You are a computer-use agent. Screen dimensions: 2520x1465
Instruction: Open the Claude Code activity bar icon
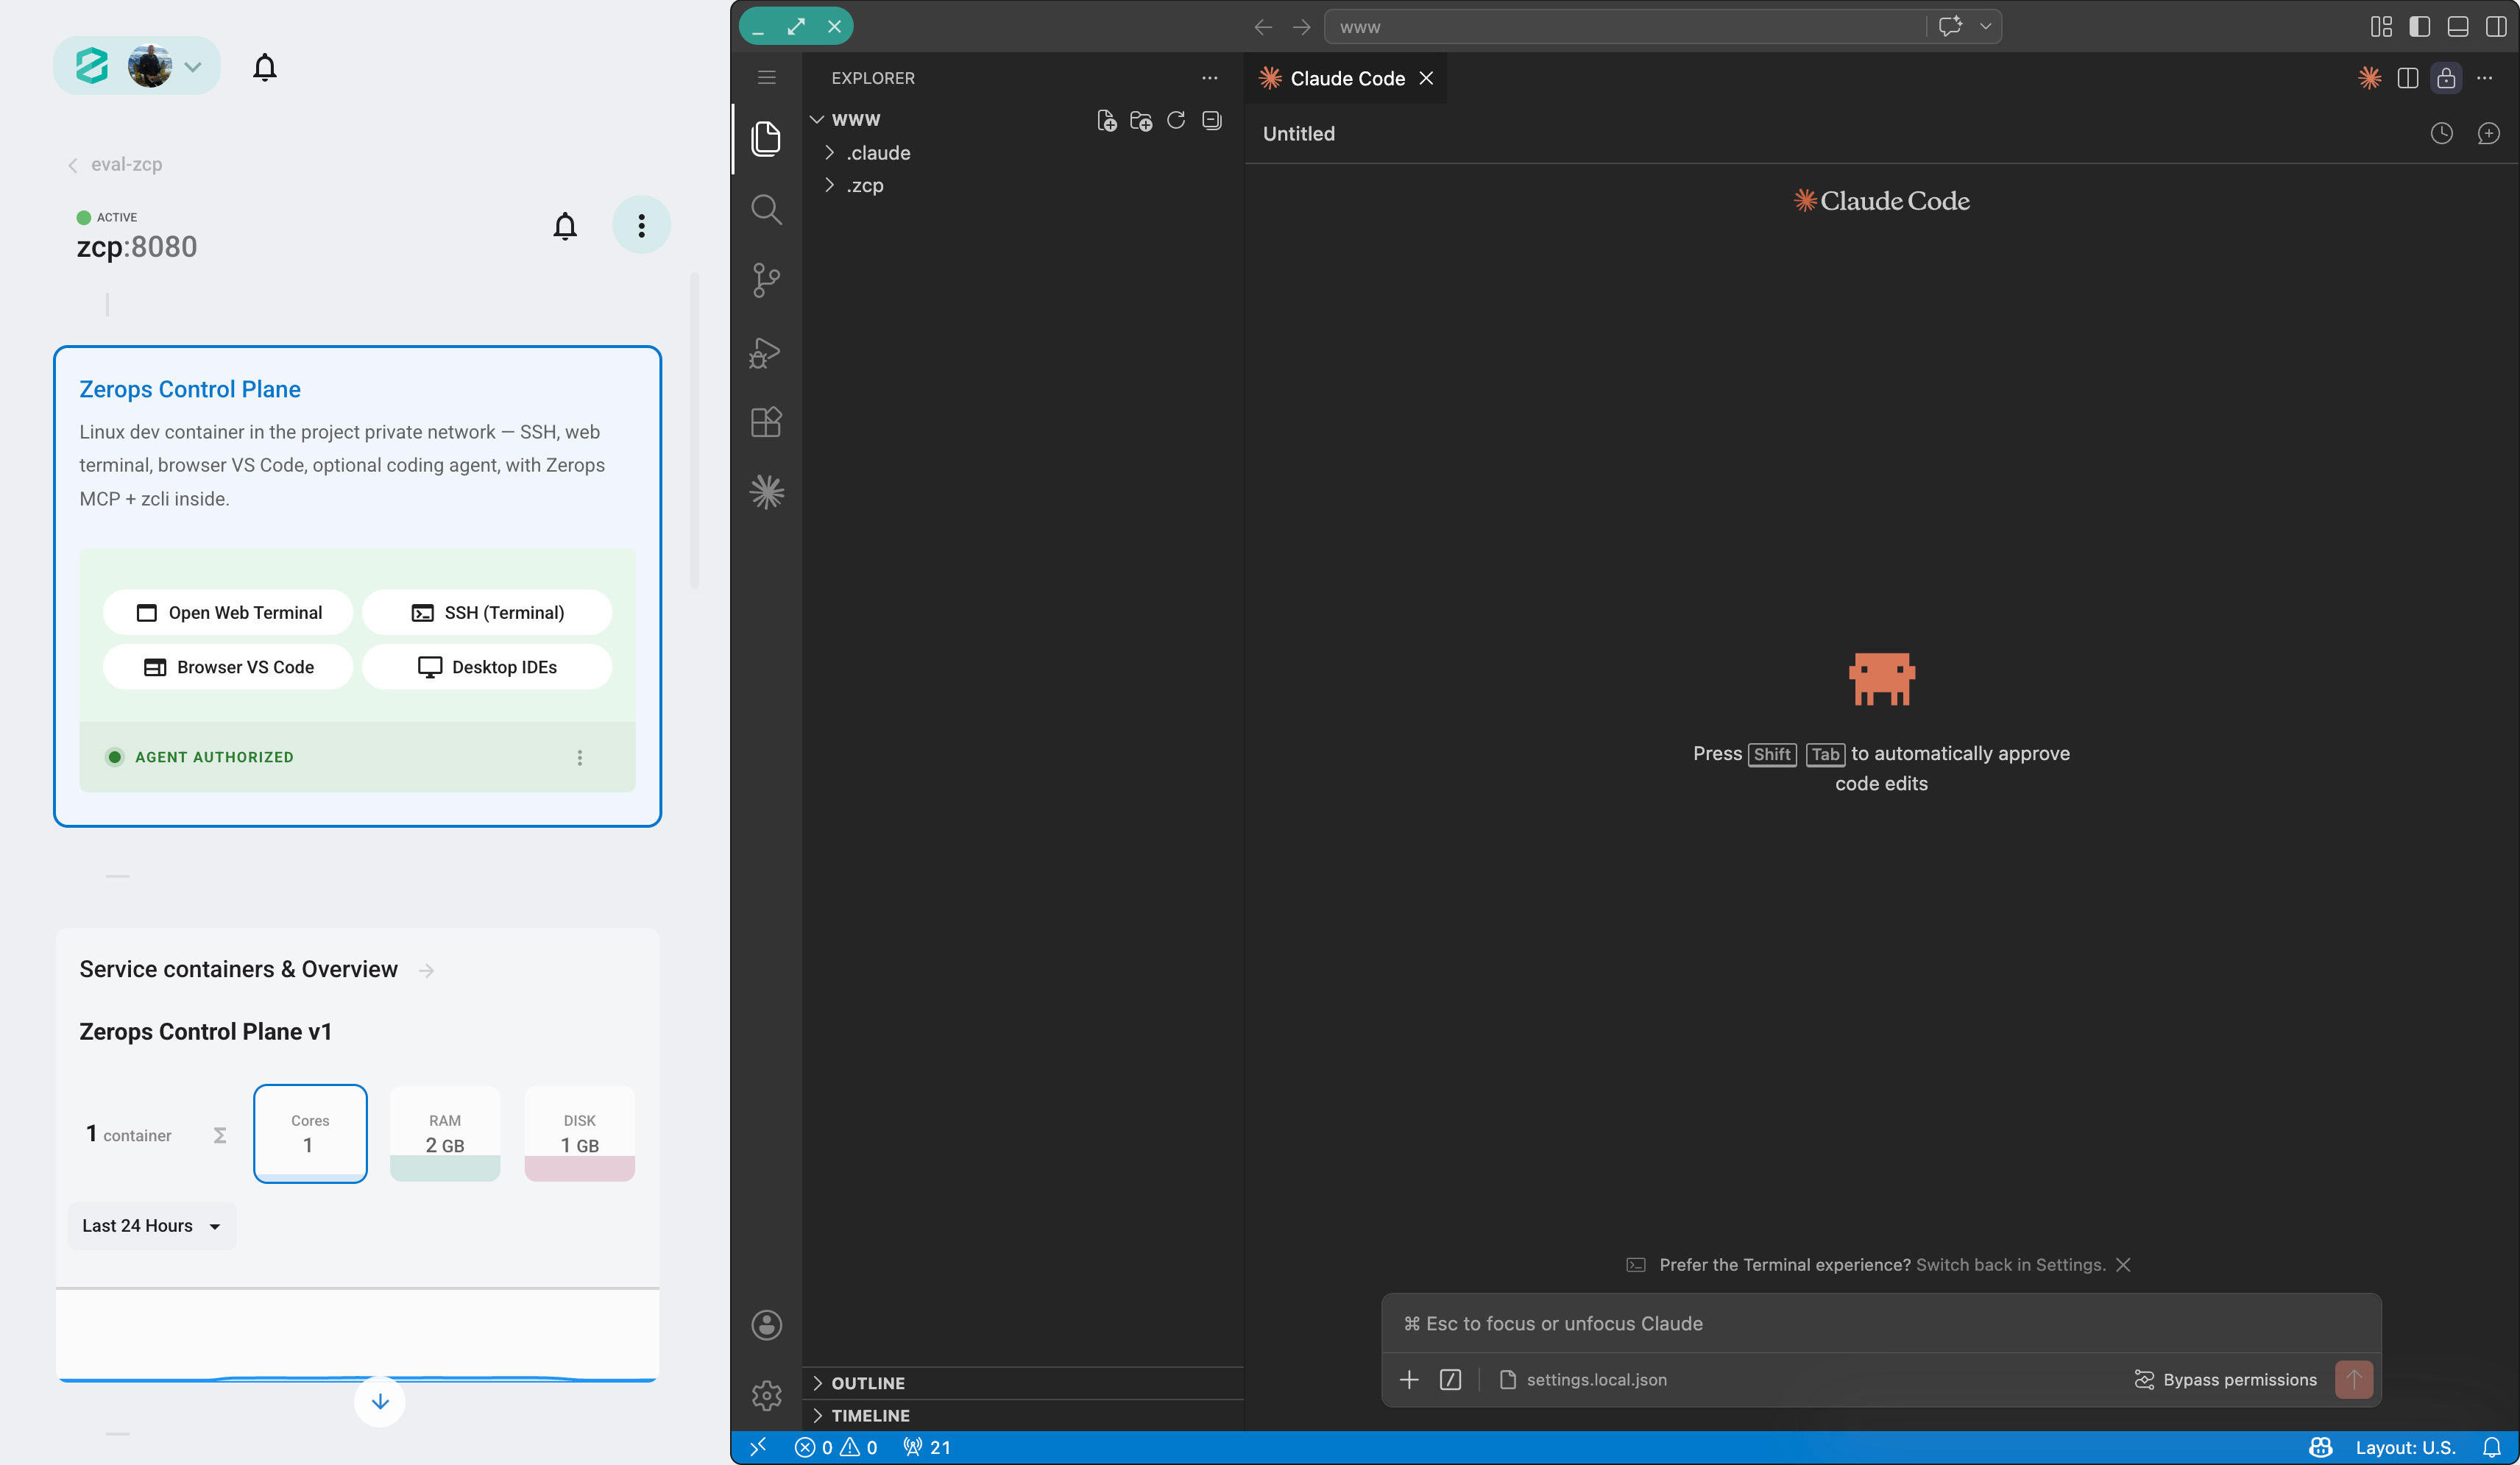tap(766, 492)
